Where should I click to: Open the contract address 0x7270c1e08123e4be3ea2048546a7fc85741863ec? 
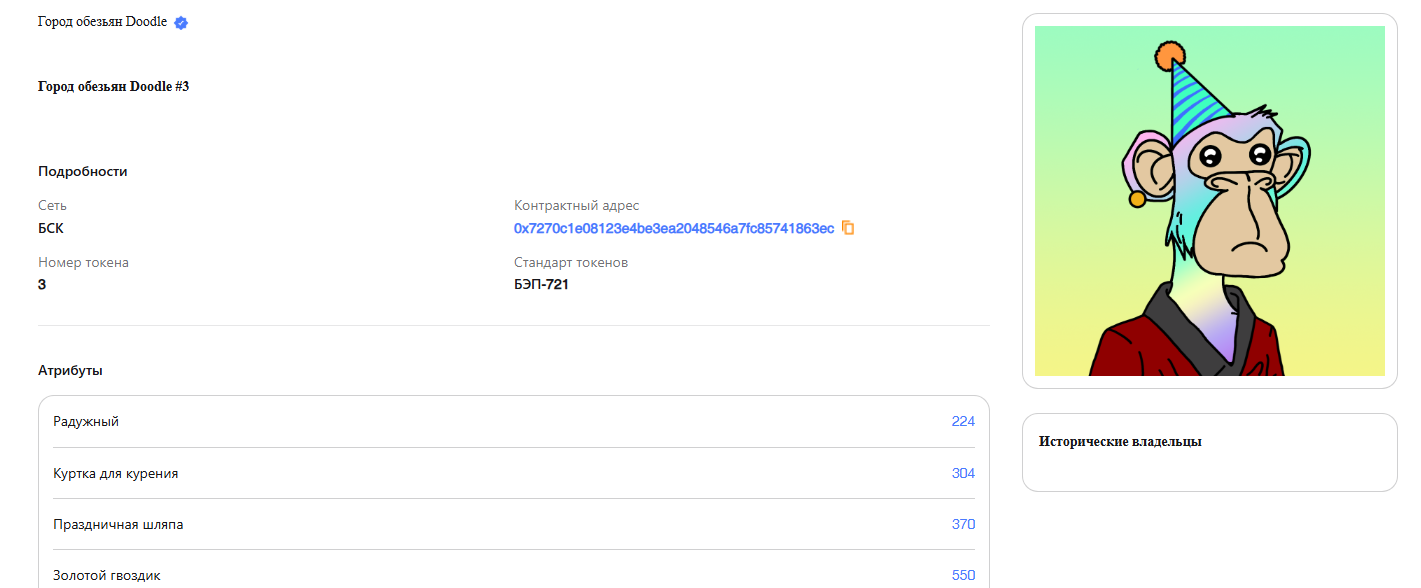674,228
